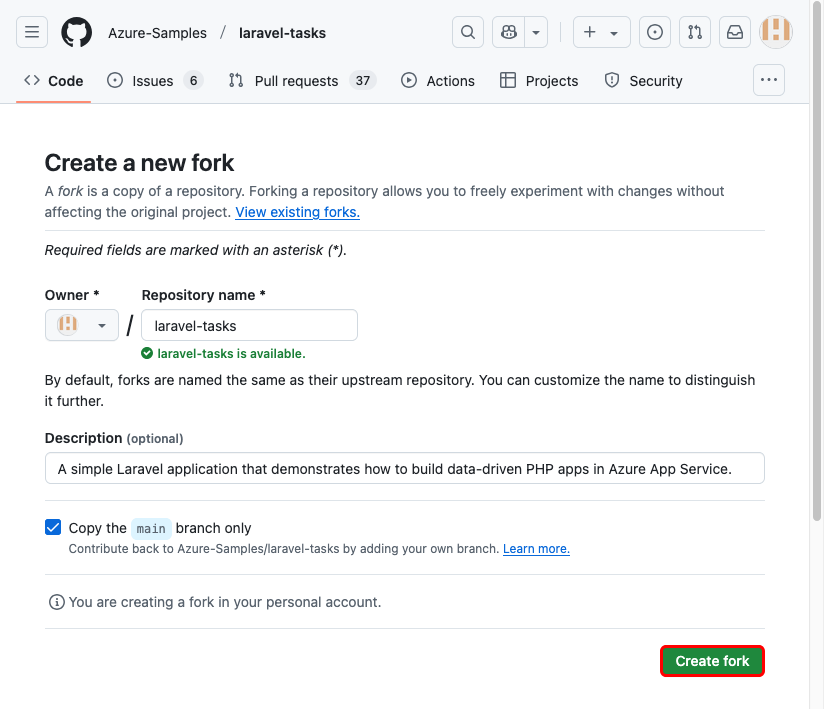This screenshot has width=824, height=709.
Task: Uncheck the Copy the main branch only checkbox
Action: 52,527
